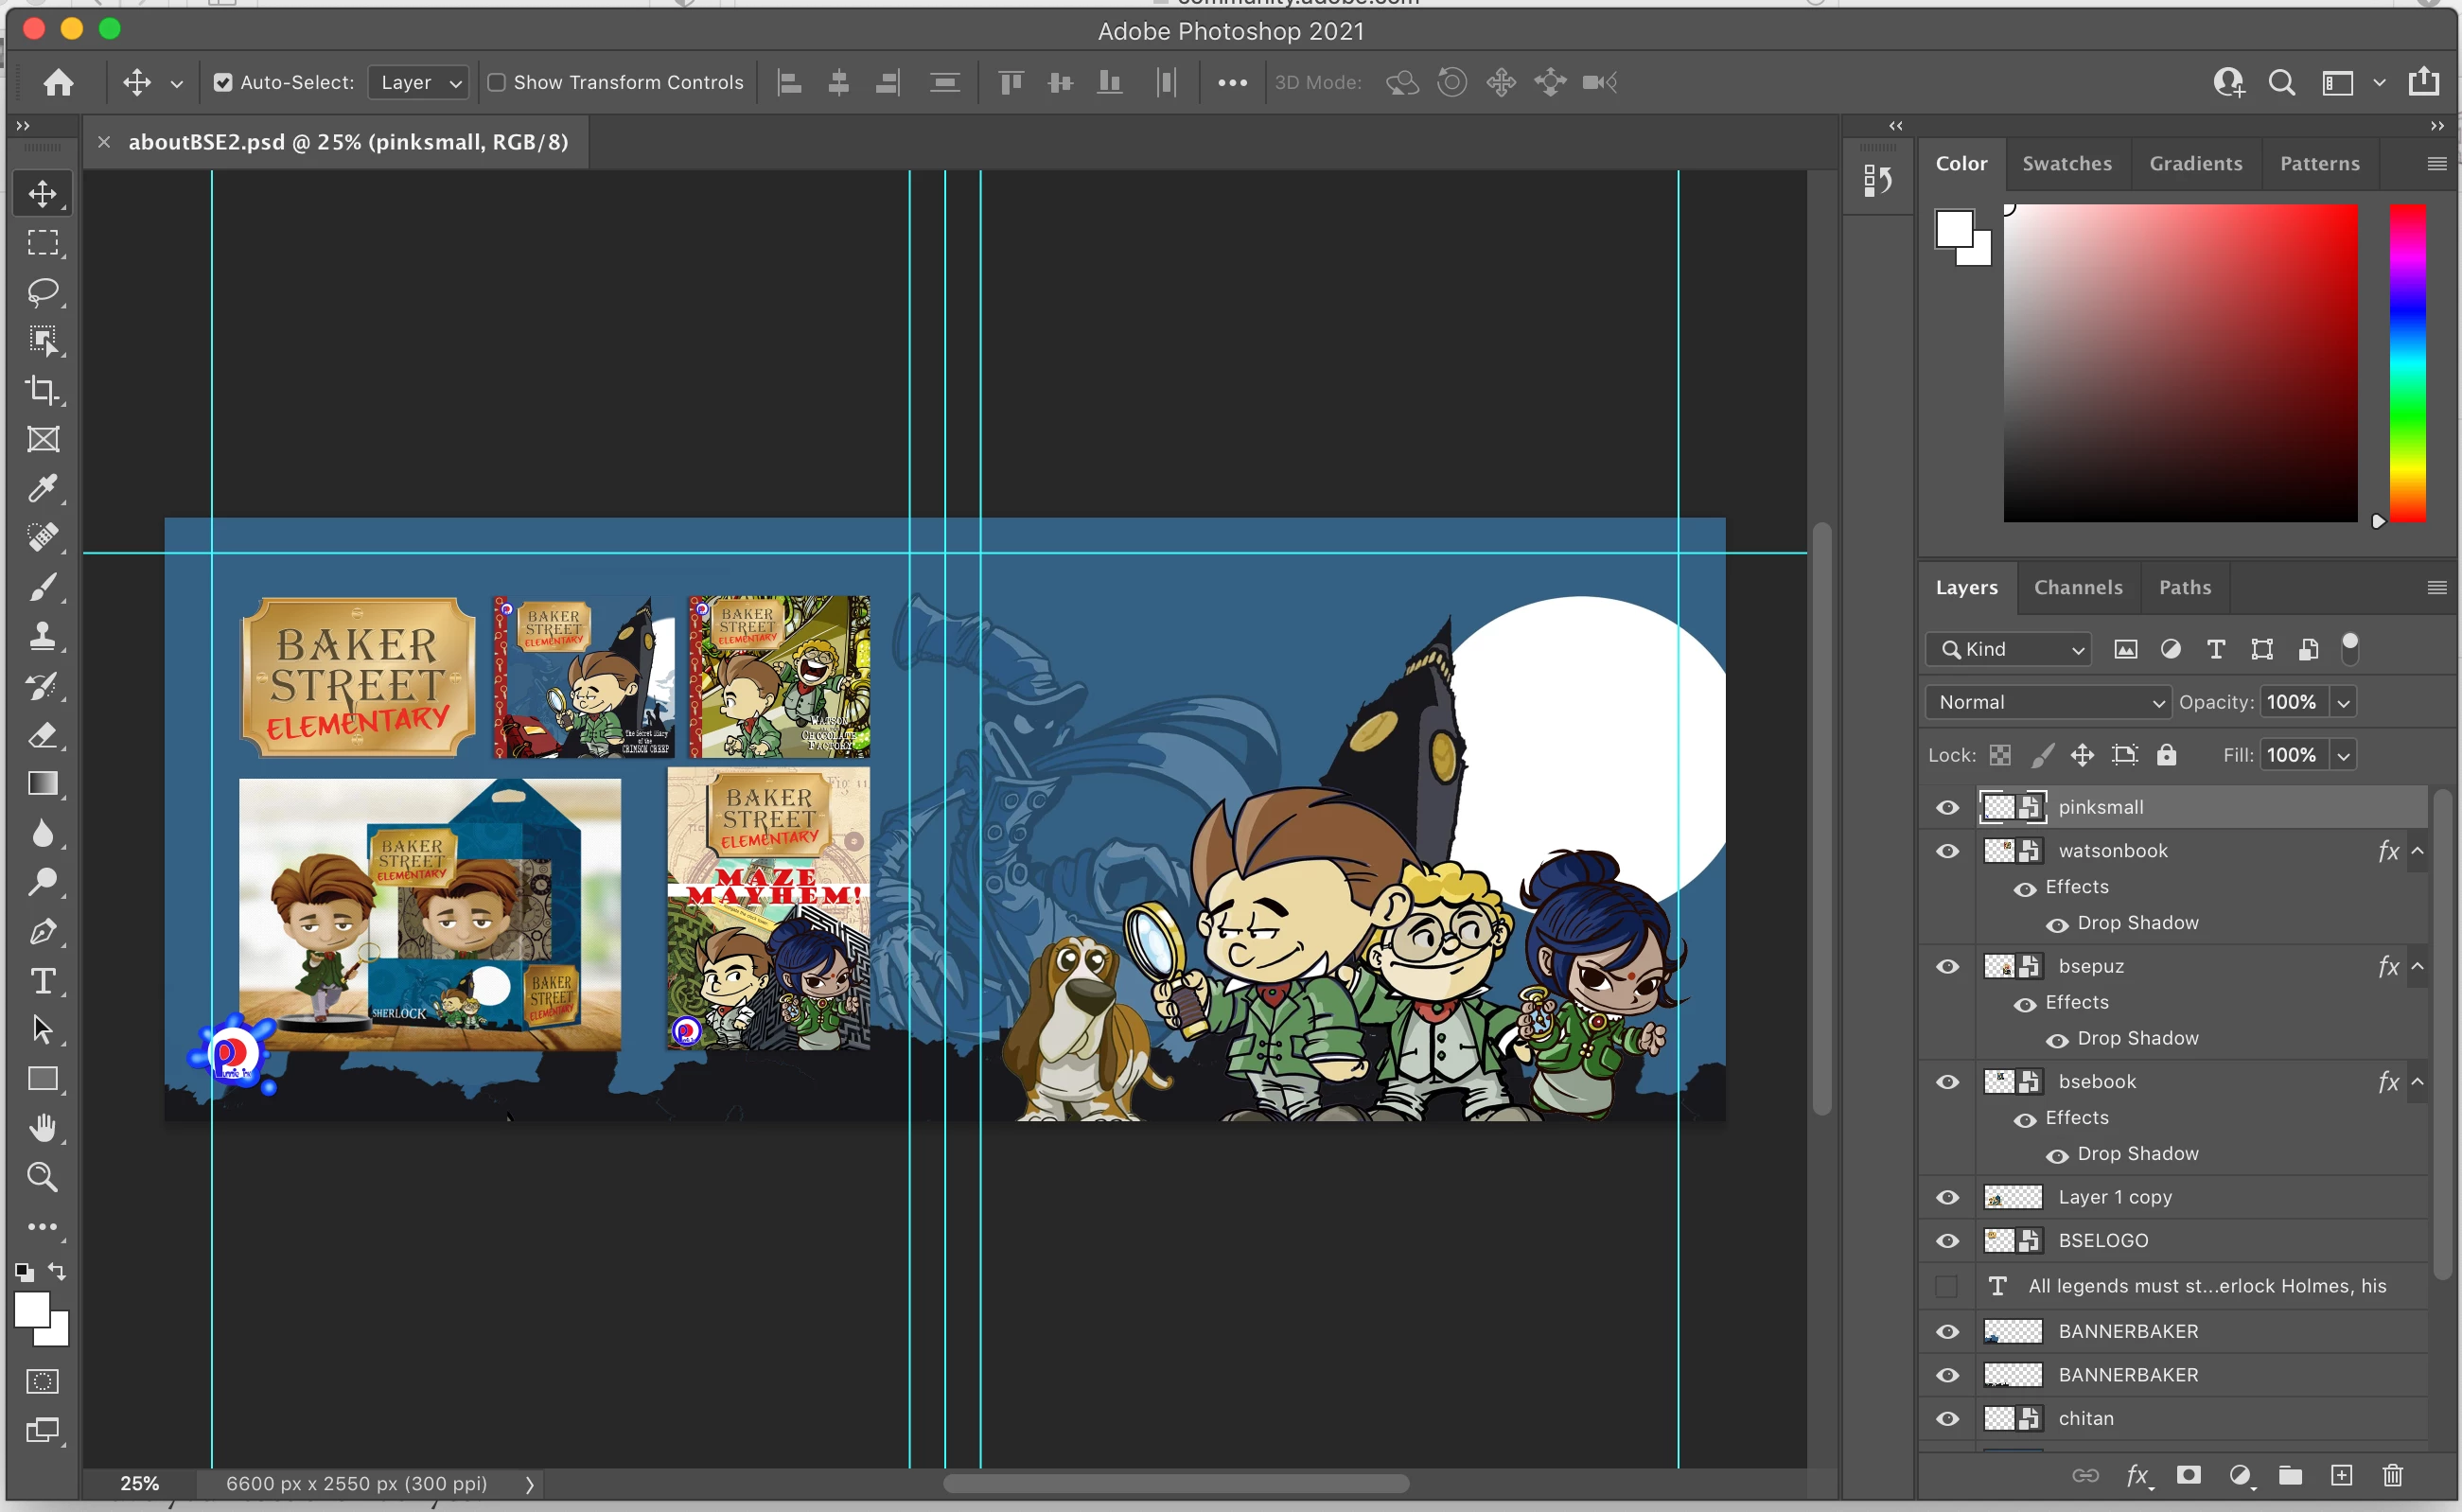Select the Eyedropper tool

(42, 488)
